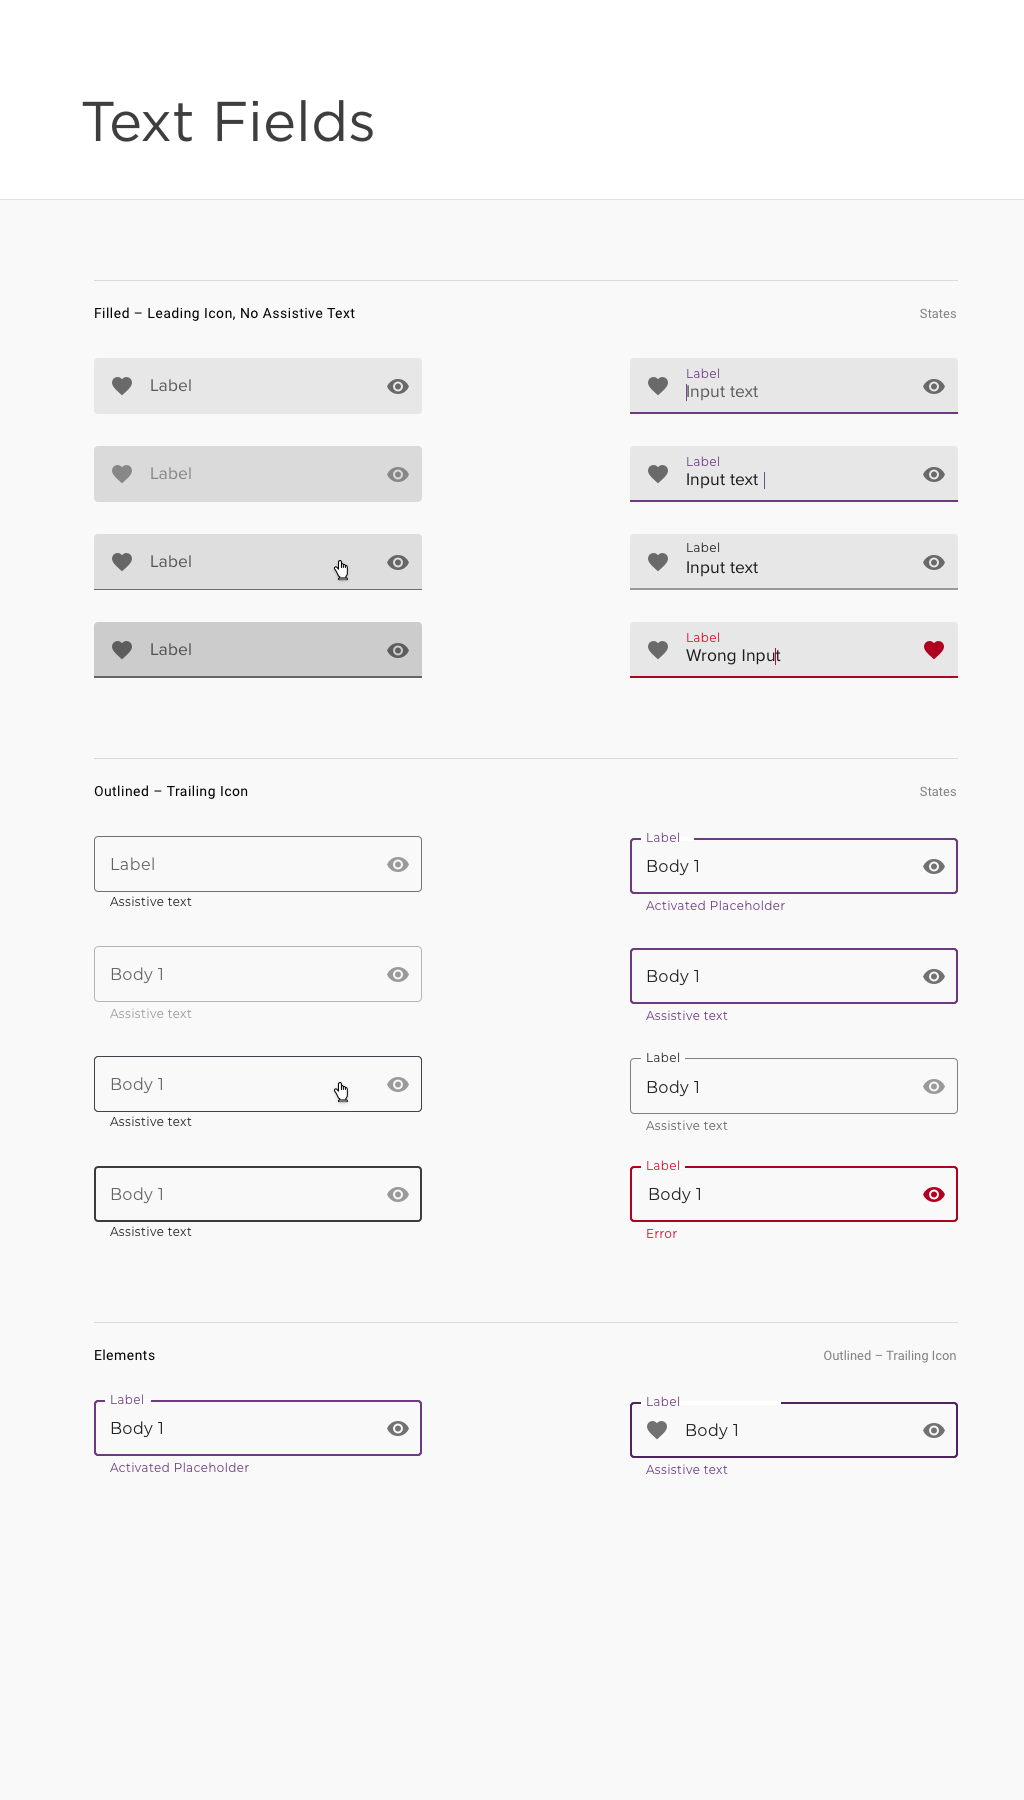Toggle eye in unlabeled purple-bordered Body 1 field

point(934,976)
